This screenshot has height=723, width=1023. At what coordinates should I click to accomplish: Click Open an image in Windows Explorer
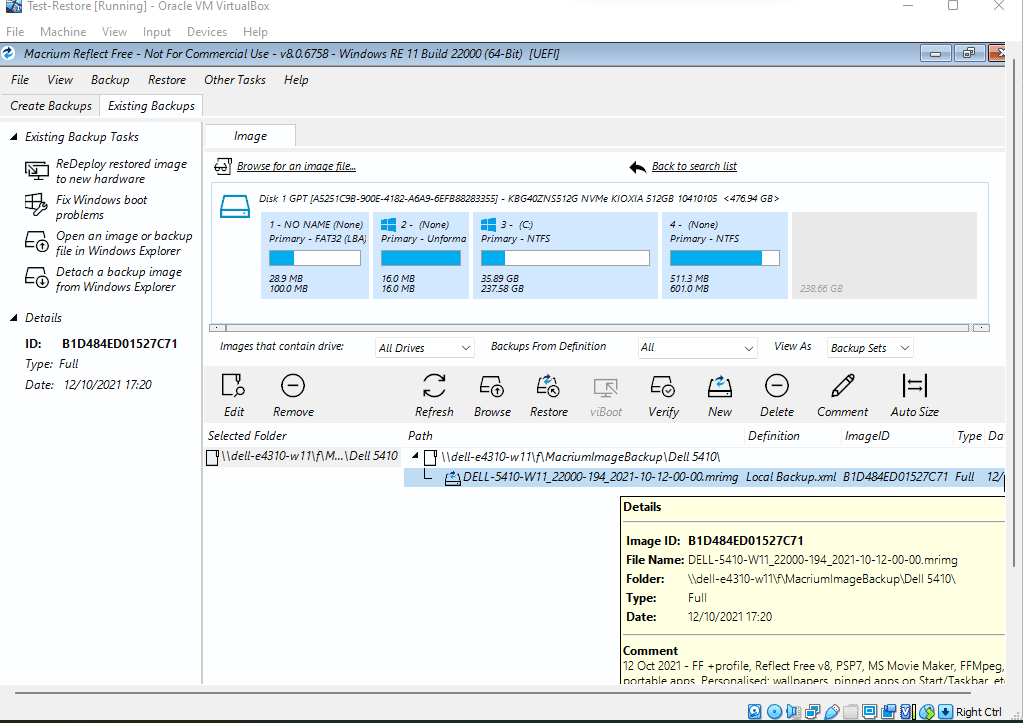(x=124, y=243)
